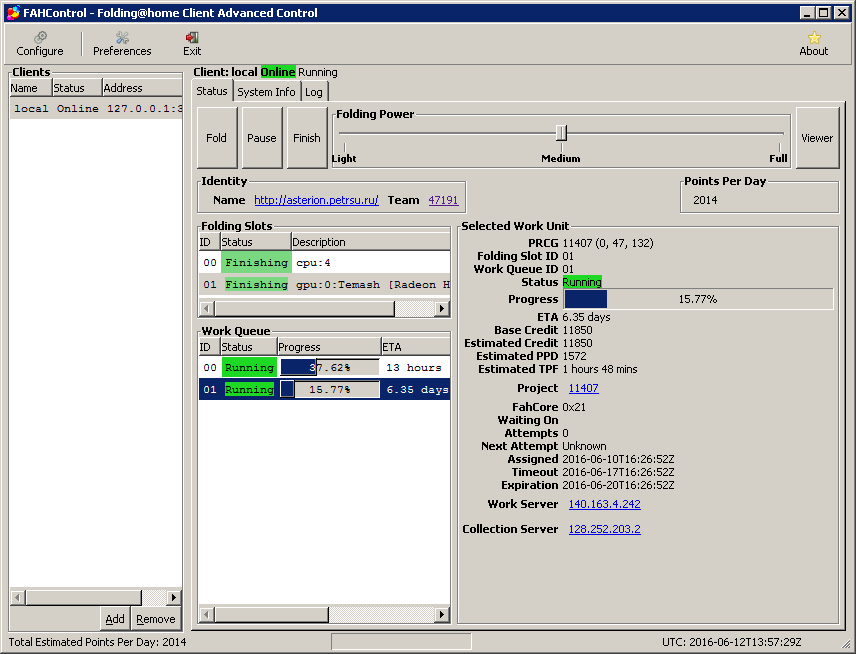Click Work Queue scroll right arrow
Image resolution: width=856 pixels, height=654 pixels.
[442, 615]
